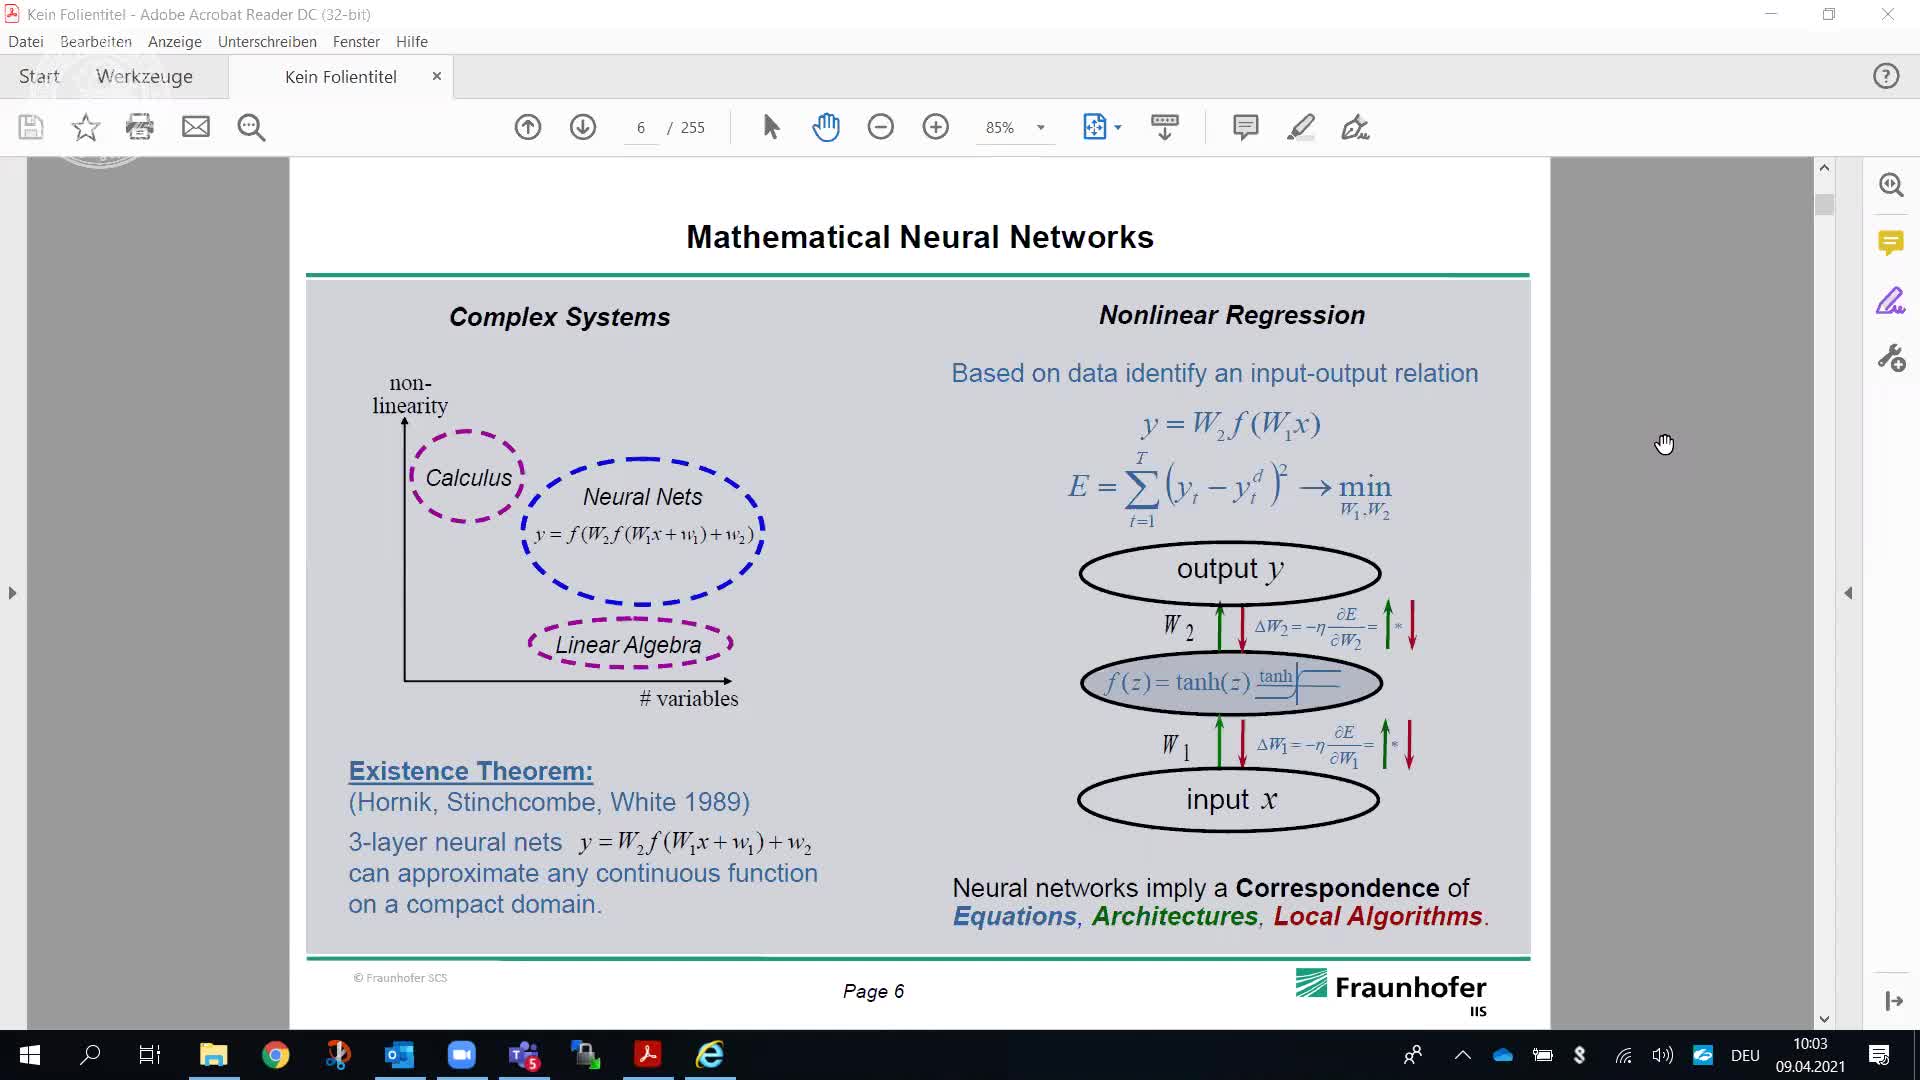Star this file as a favorite
The width and height of the screenshot is (1920, 1080).
(86, 127)
